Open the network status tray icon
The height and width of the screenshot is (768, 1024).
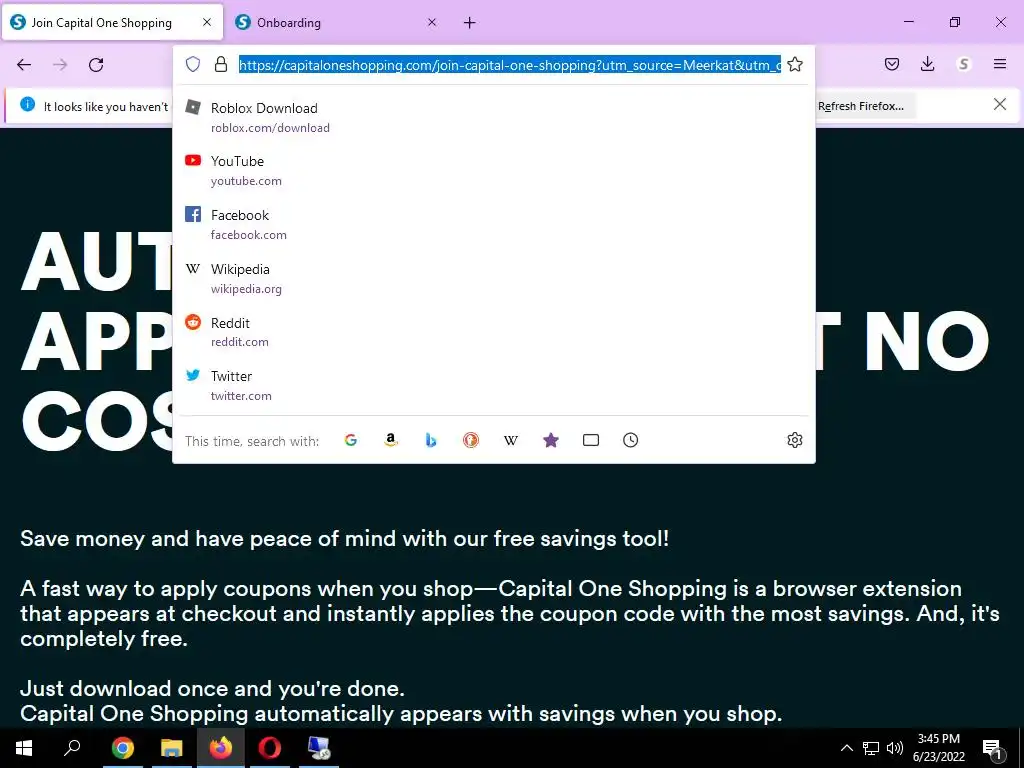tap(871, 748)
